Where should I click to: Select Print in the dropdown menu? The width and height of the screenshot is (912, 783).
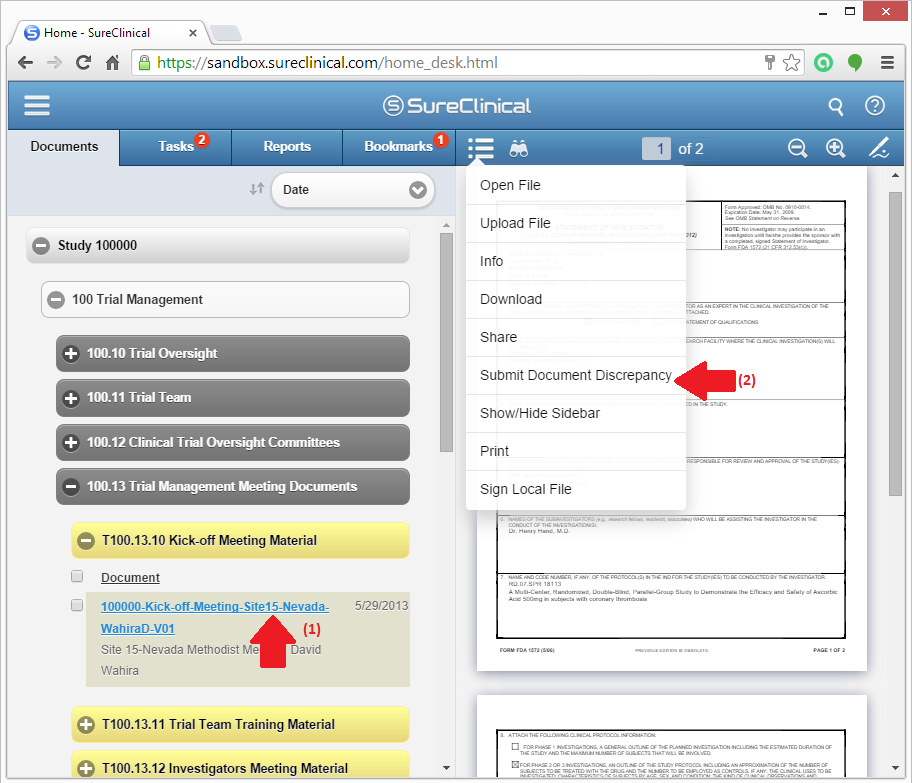pyautogui.click(x=576, y=451)
